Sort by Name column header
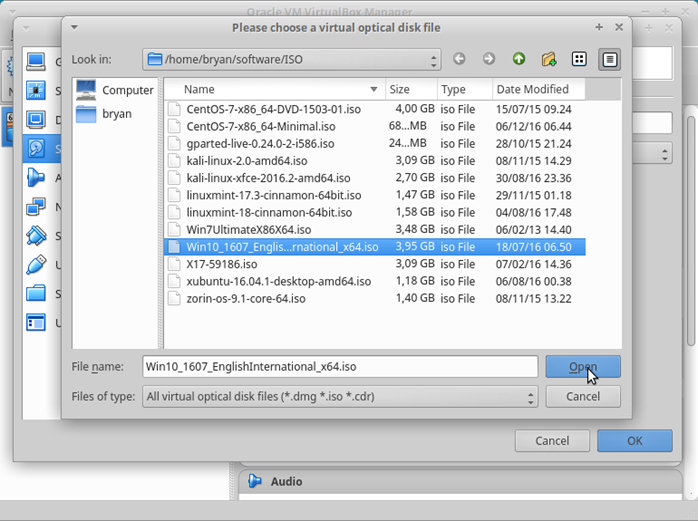This screenshot has width=698, height=521. click(x=274, y=90)
